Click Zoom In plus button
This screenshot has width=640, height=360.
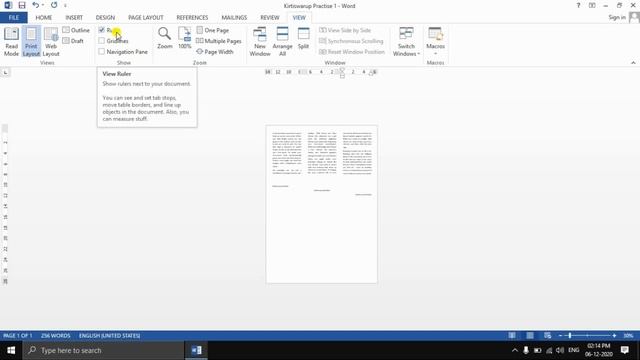tap(614, 336)
